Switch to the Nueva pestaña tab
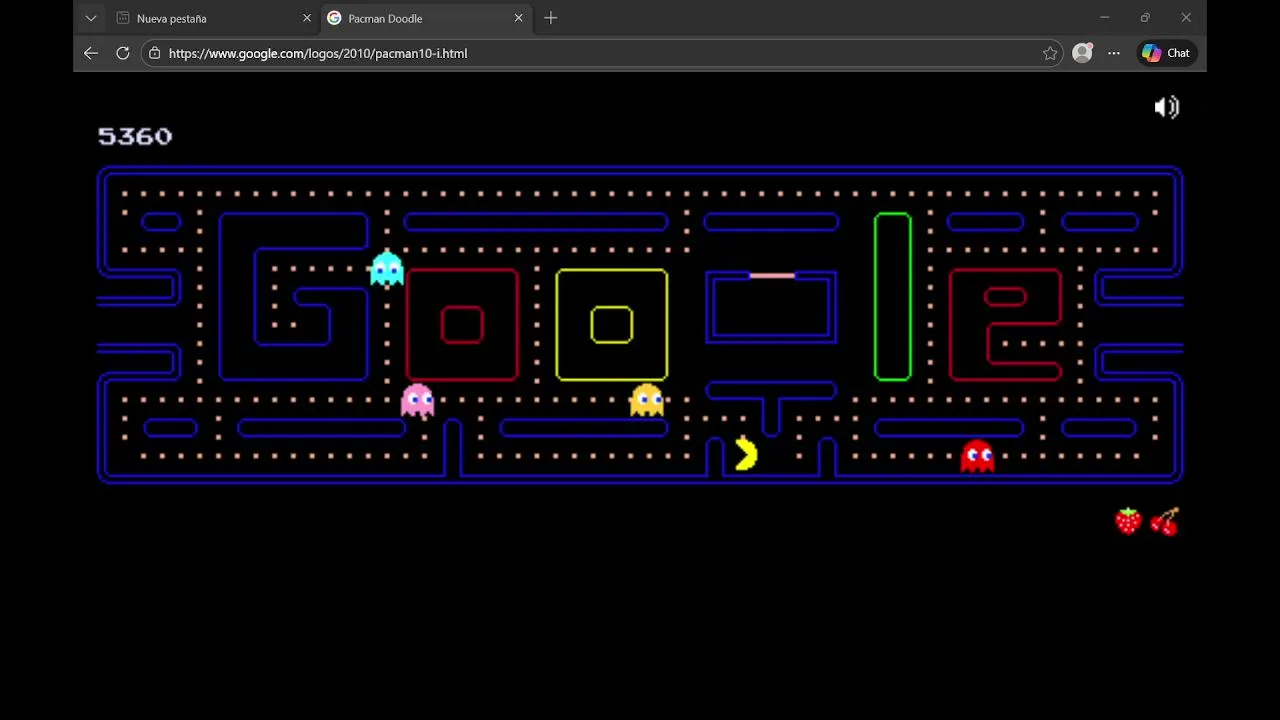Image resolution: width=1280 pixels, height=720 pixels. tap(211, 18)
